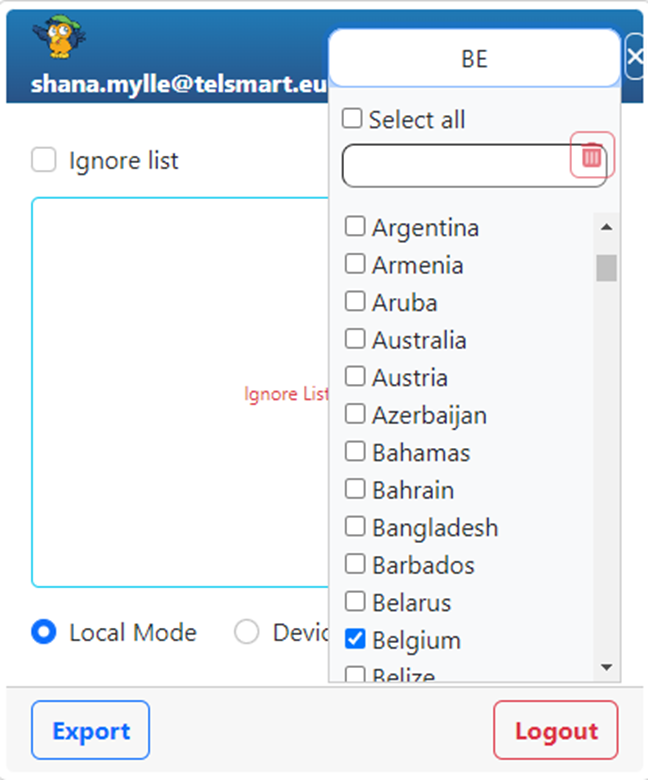Select Argentina in the country list
The image size is (648, 780).
click(355, 227)
